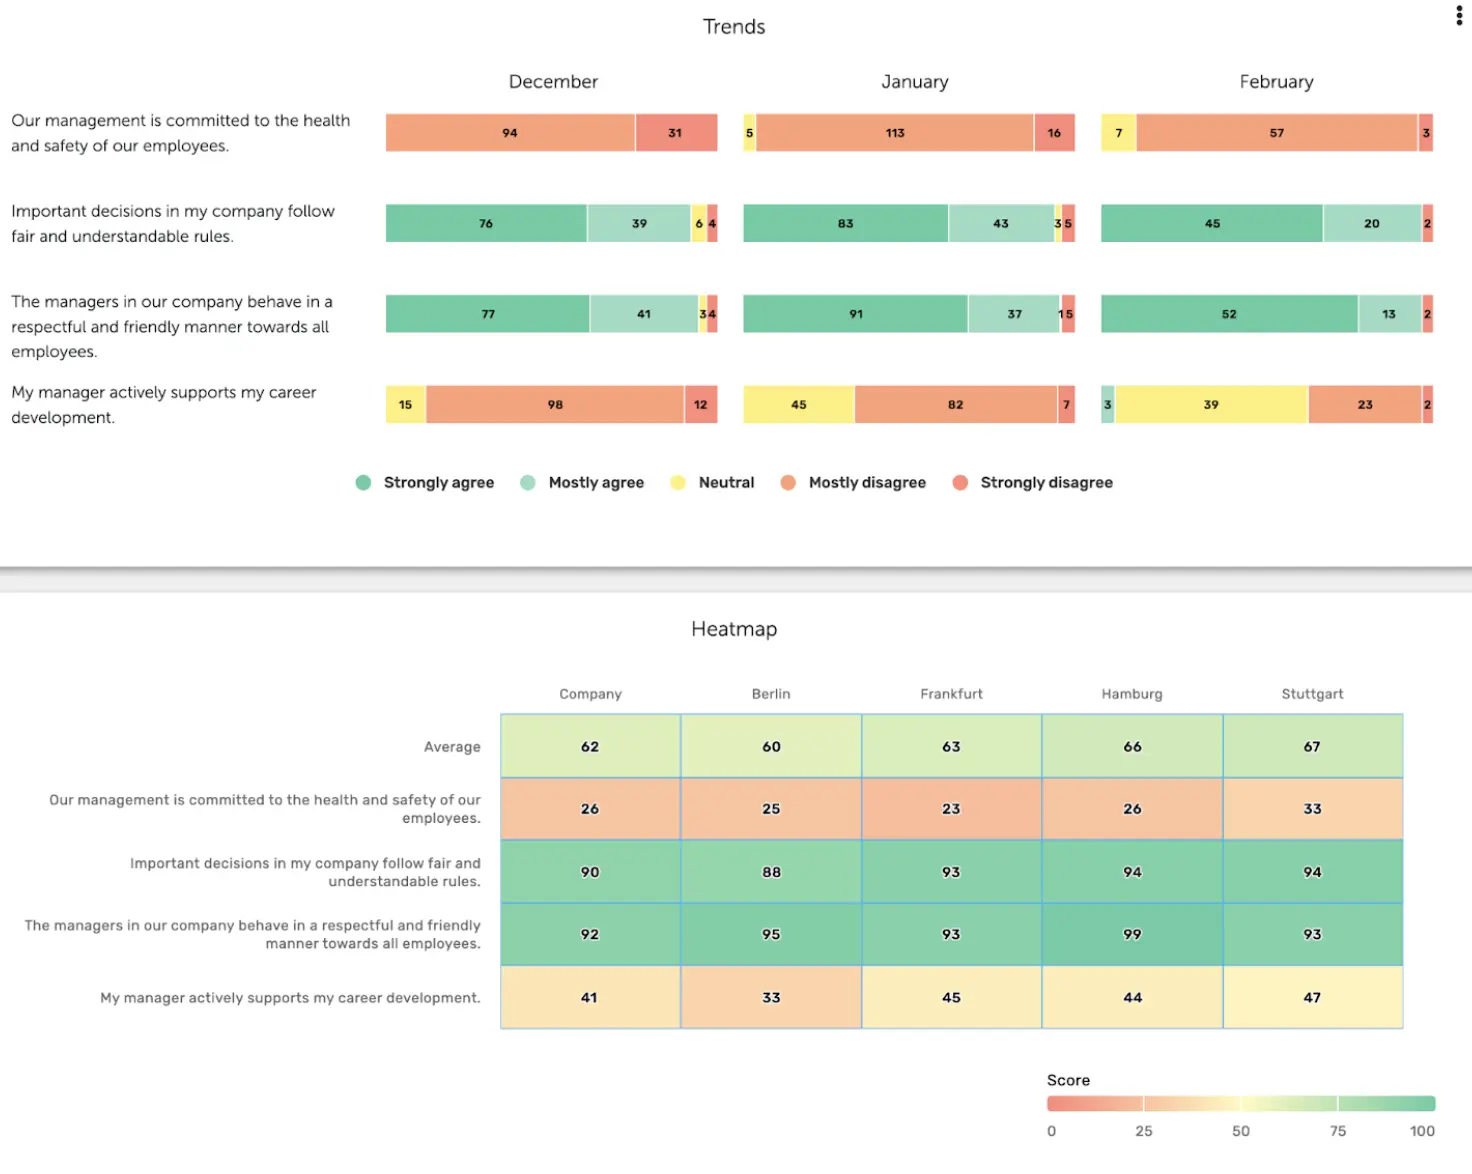Click the Trends chart title
The height and width of the screenshot is (1174, 1472).
click(x=734, y=26)
